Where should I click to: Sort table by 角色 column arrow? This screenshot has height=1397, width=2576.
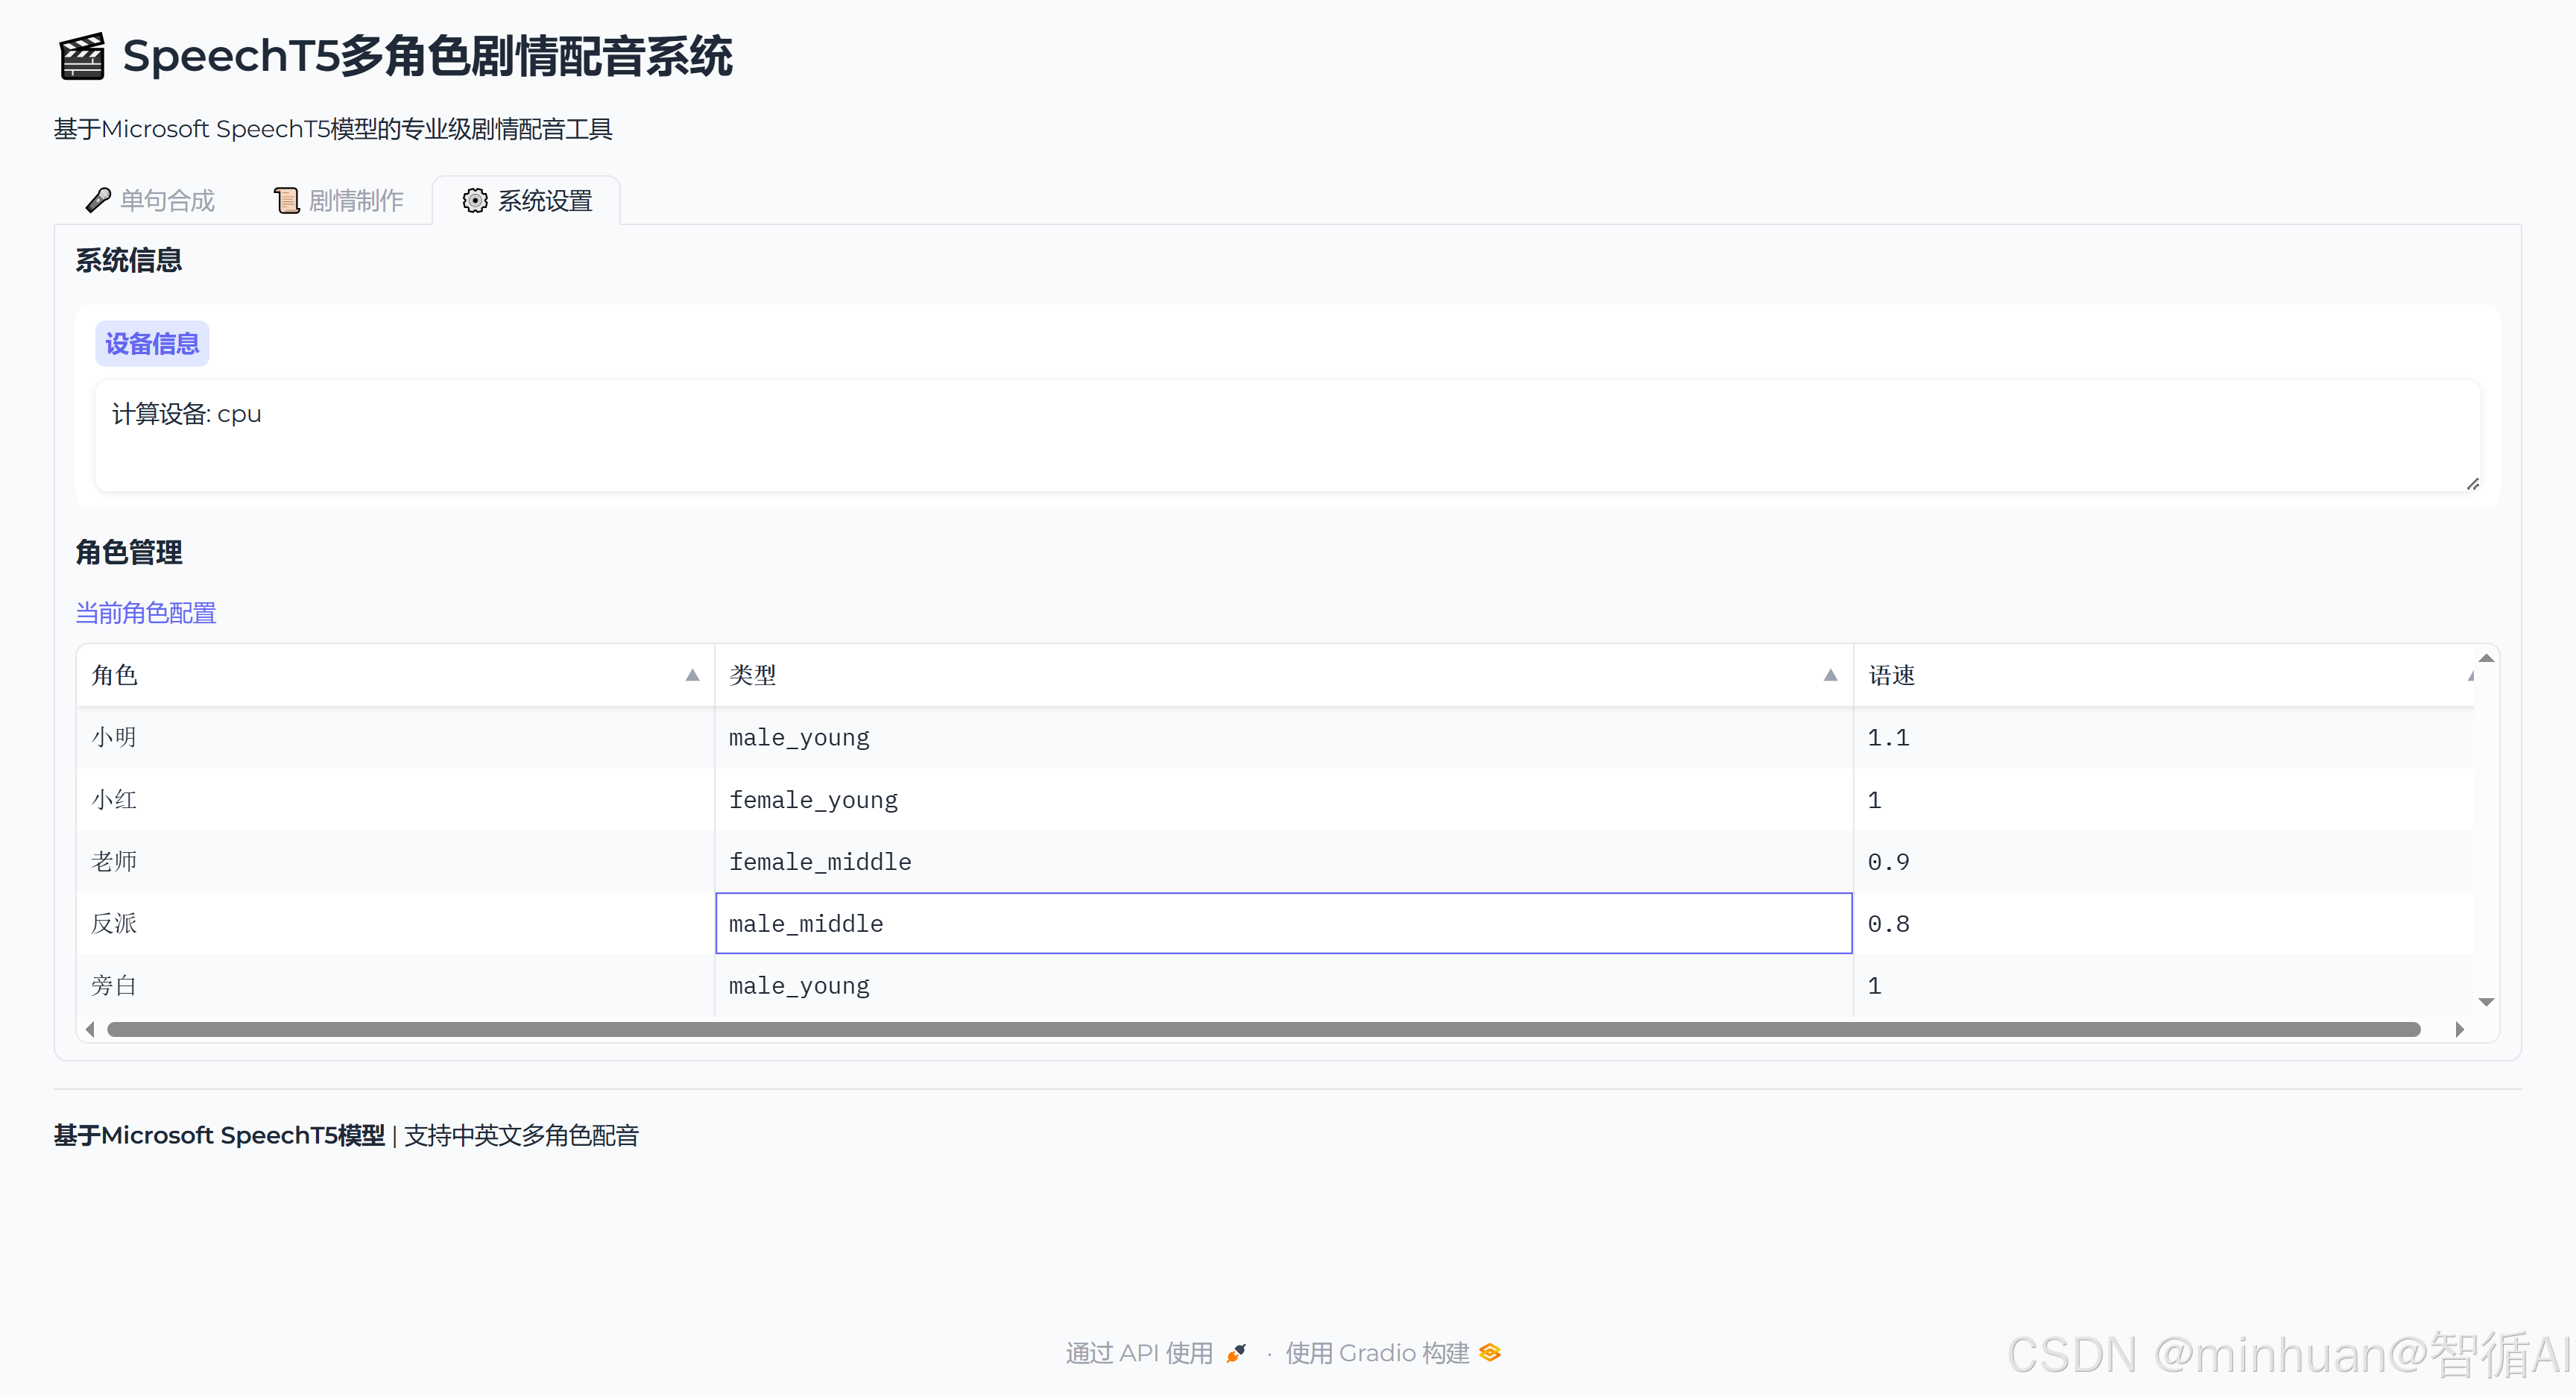(x=692, y=675)
